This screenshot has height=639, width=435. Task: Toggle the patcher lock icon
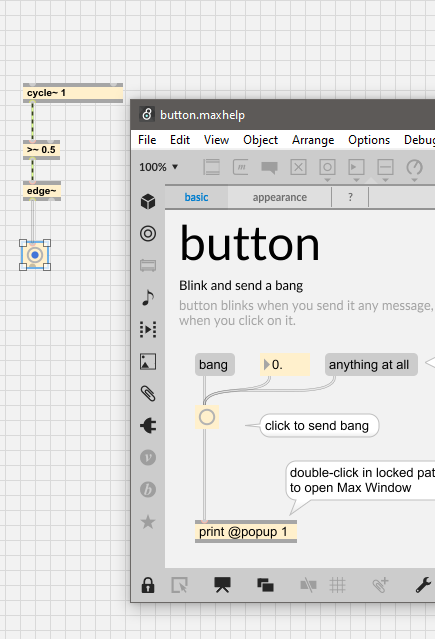(x=148, y=585)
